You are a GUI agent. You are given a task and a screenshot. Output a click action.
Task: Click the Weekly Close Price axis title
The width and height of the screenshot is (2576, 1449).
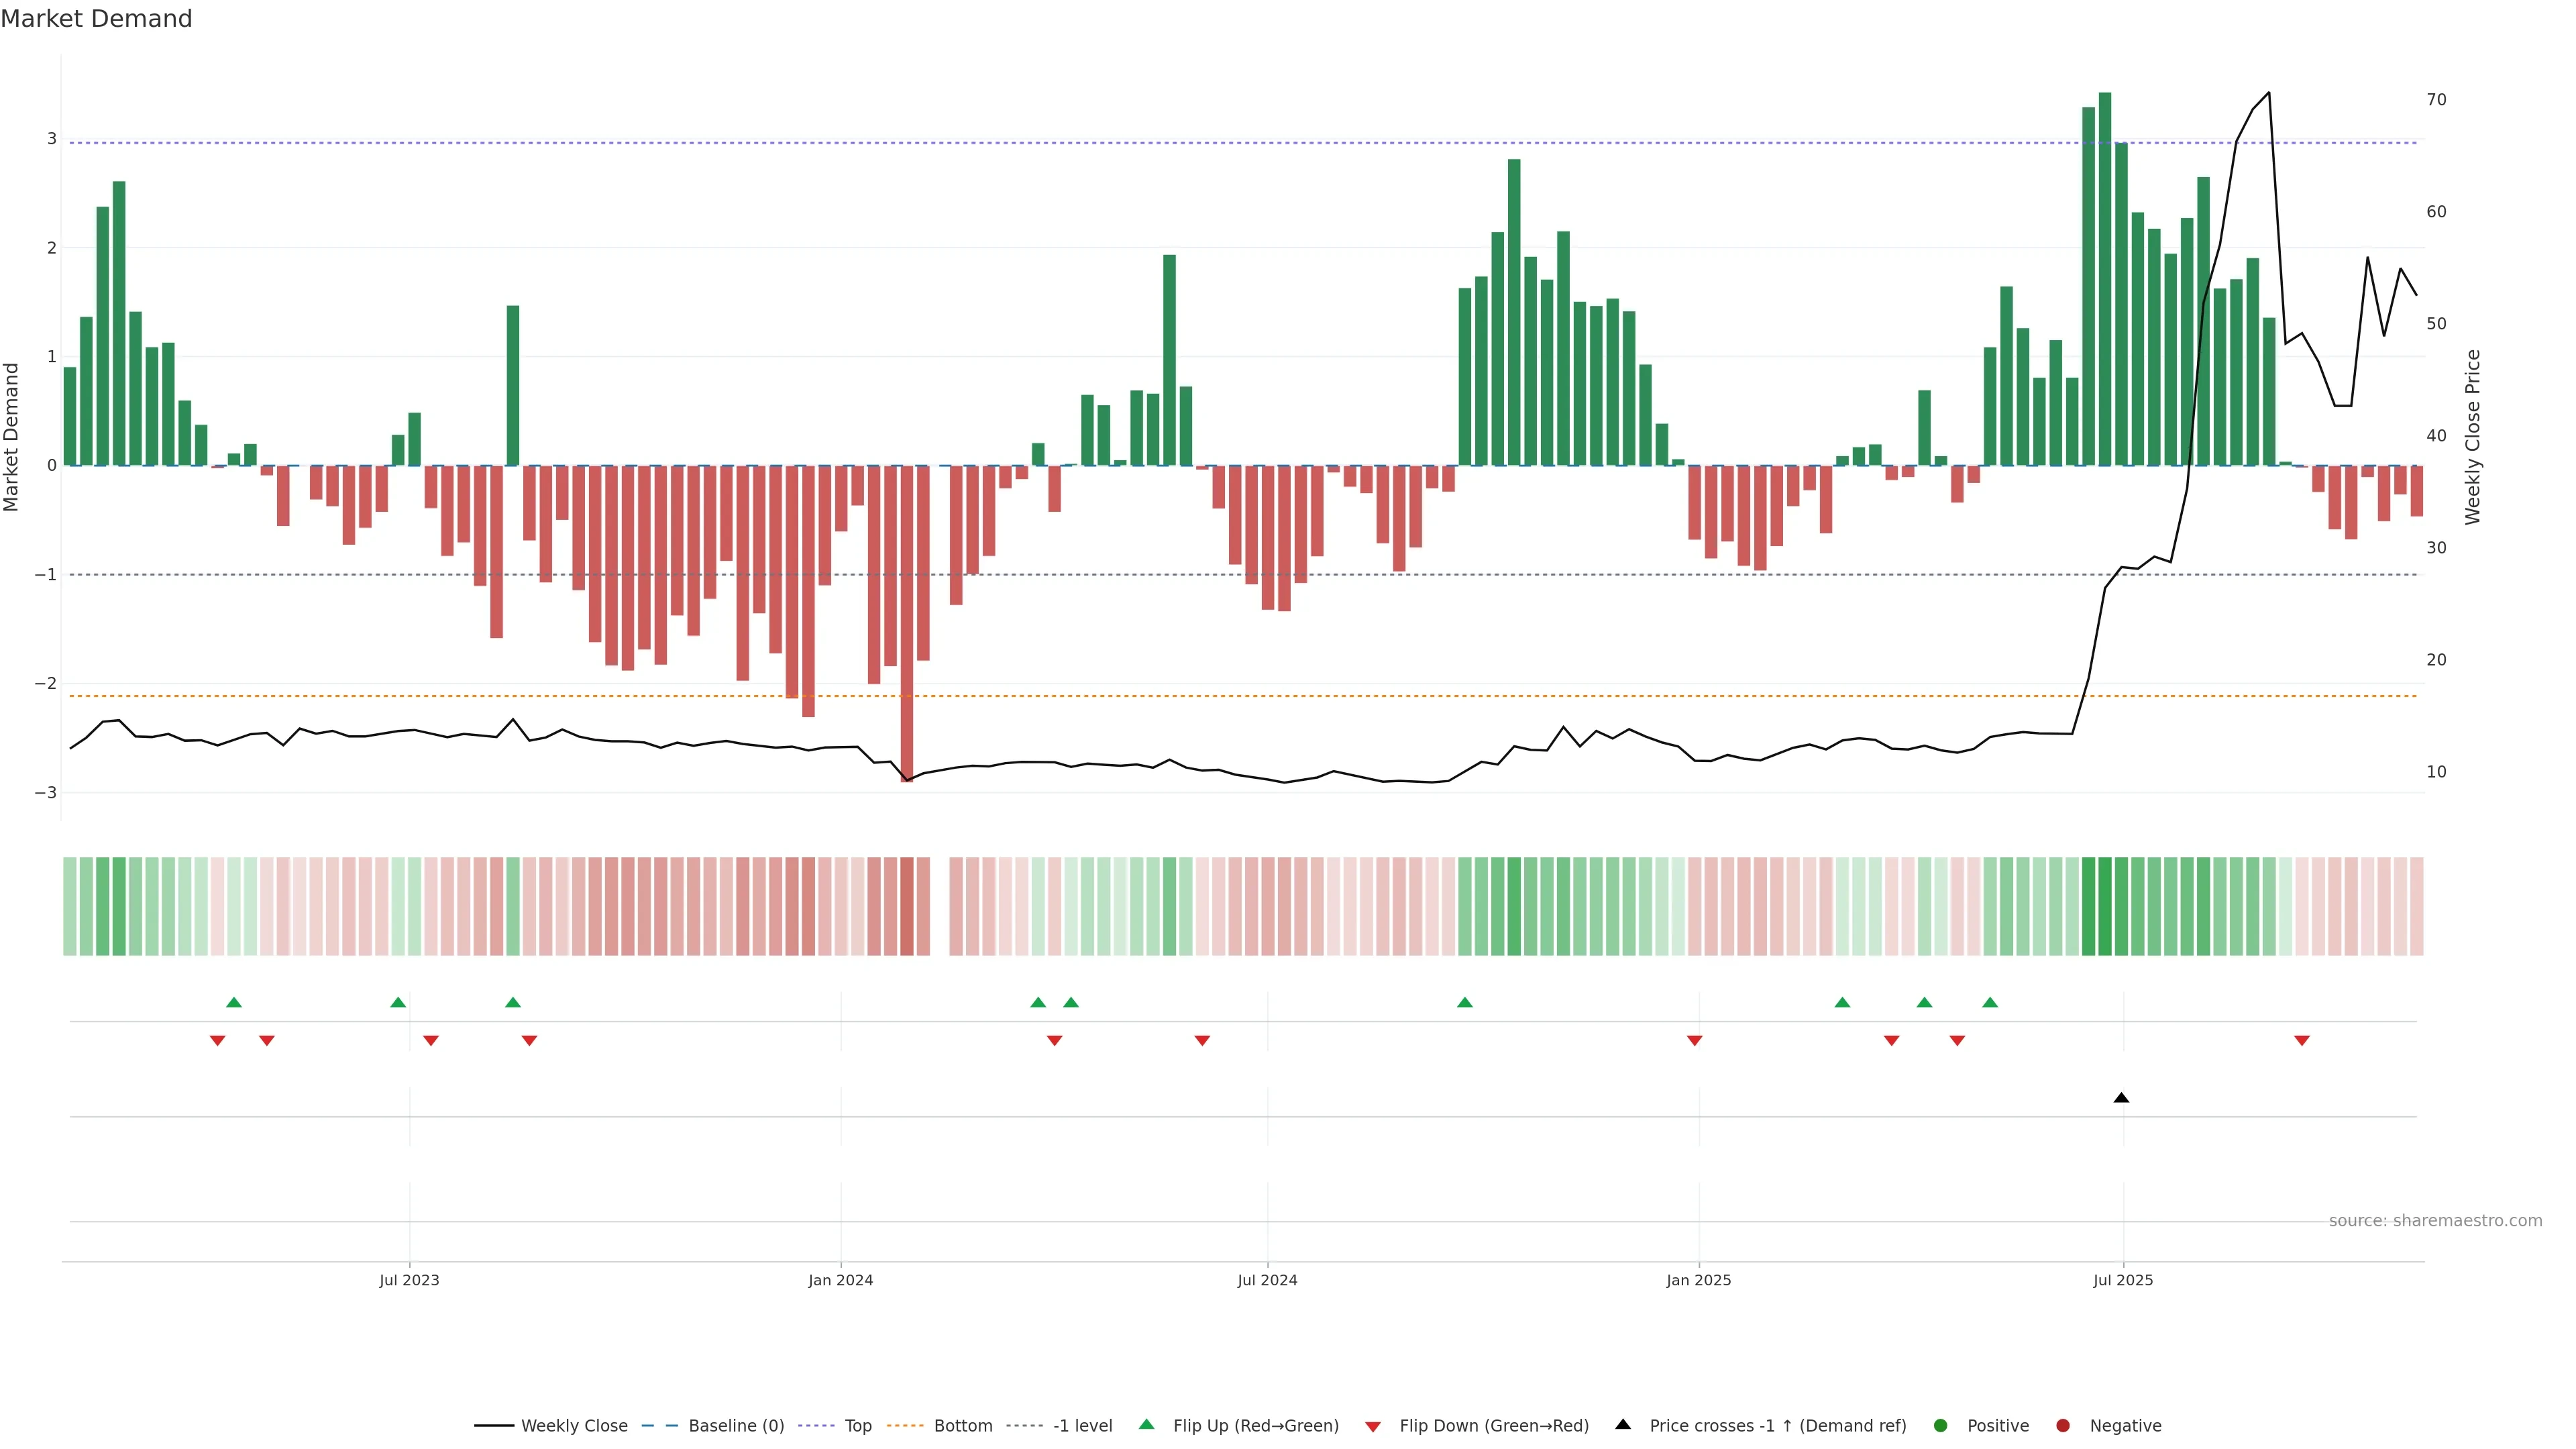[x=2473, y=437]
